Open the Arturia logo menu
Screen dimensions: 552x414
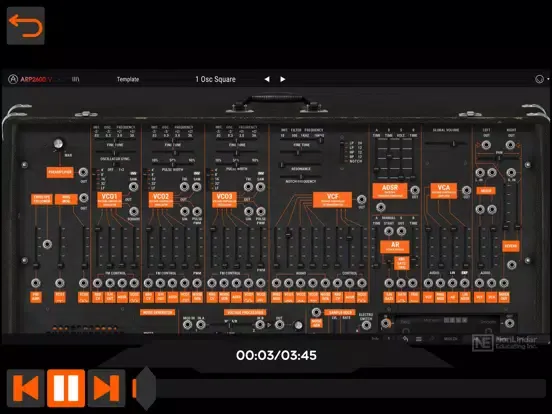[x=13, y=79]
